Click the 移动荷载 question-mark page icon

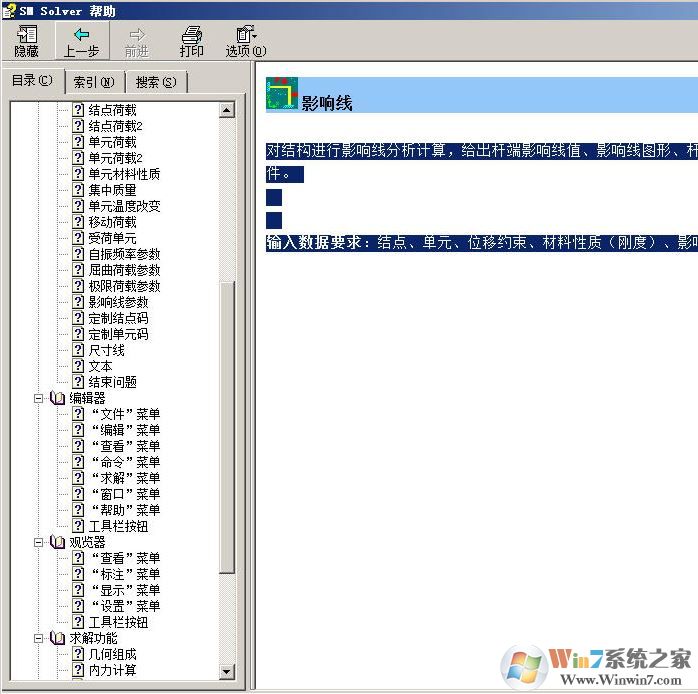(x=78, y=222)
